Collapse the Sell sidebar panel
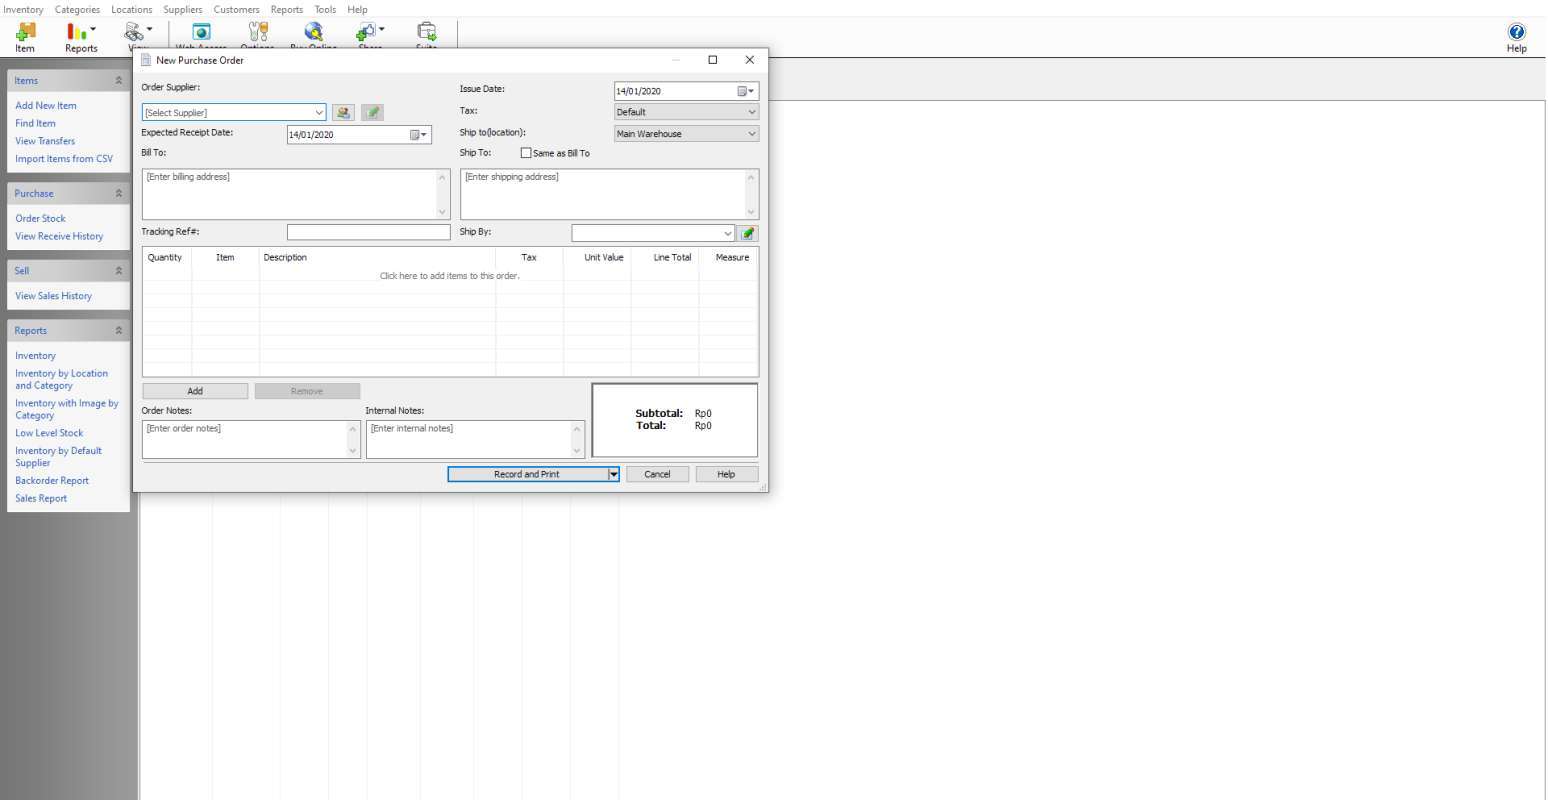This screenshot has width=1548, height=800. 119,271
